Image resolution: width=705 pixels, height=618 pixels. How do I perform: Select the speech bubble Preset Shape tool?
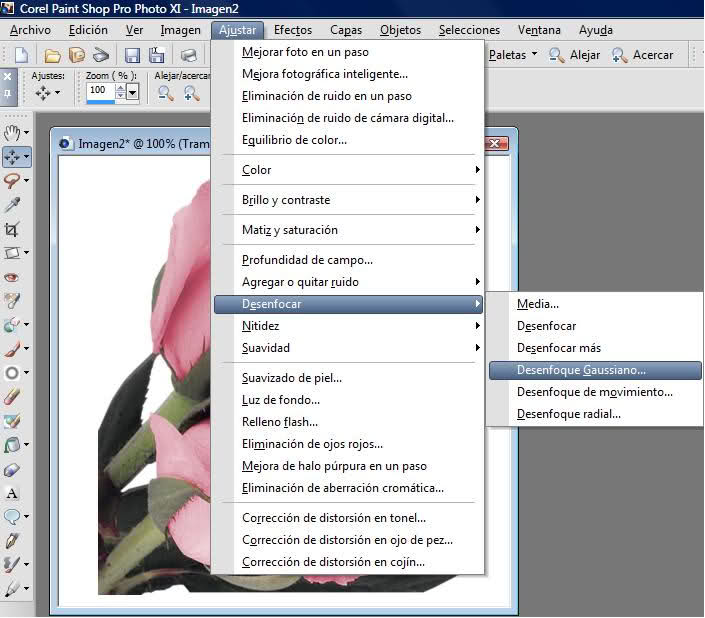coord(12,516)
